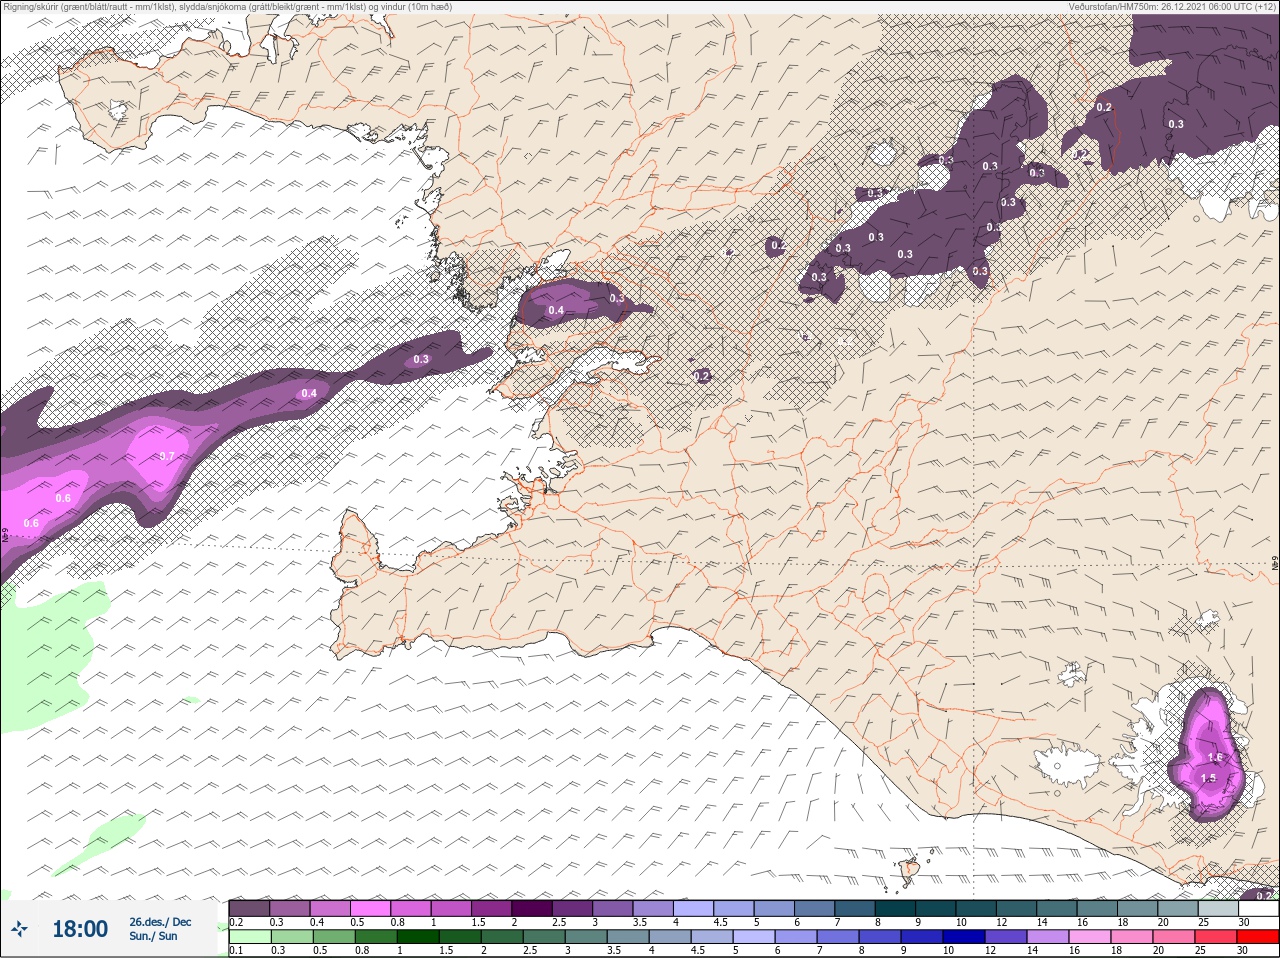
Task: Click the 0.2 label starting the upper legend row
Action: (236, 922)
